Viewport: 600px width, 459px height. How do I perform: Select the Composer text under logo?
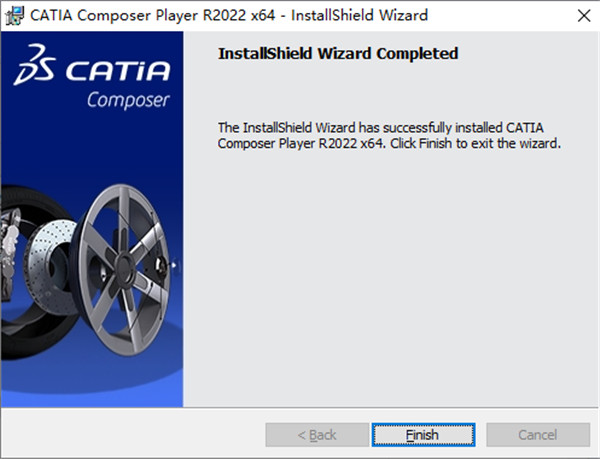pyautogui.click(x=127, y=101)
